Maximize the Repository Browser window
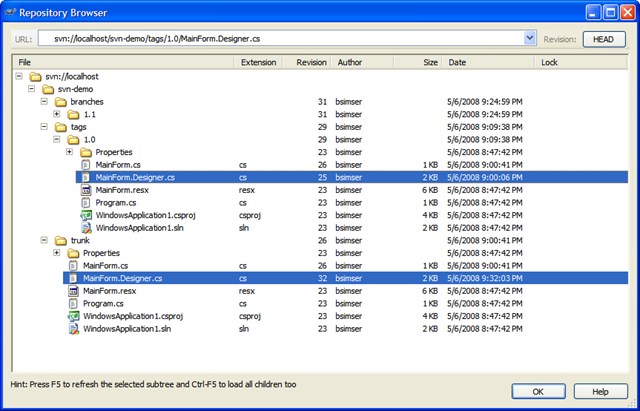The image size is (640, 411). coord(611,13)
